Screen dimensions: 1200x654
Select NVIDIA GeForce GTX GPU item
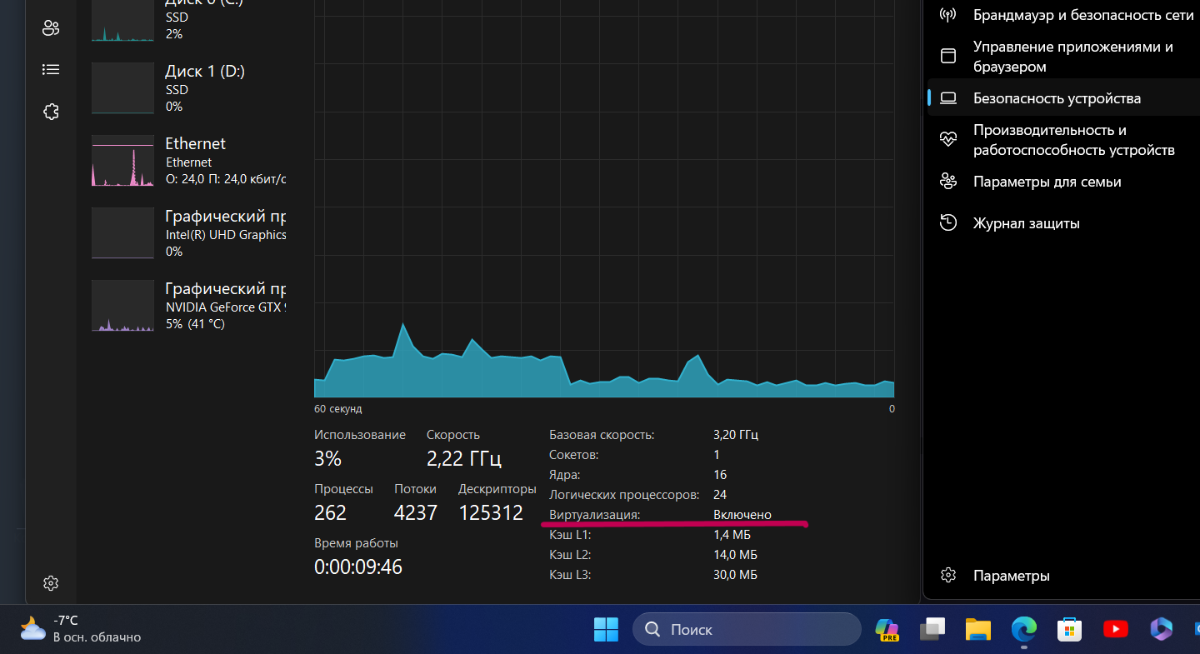pyautogui.click(x=189, y=305)
